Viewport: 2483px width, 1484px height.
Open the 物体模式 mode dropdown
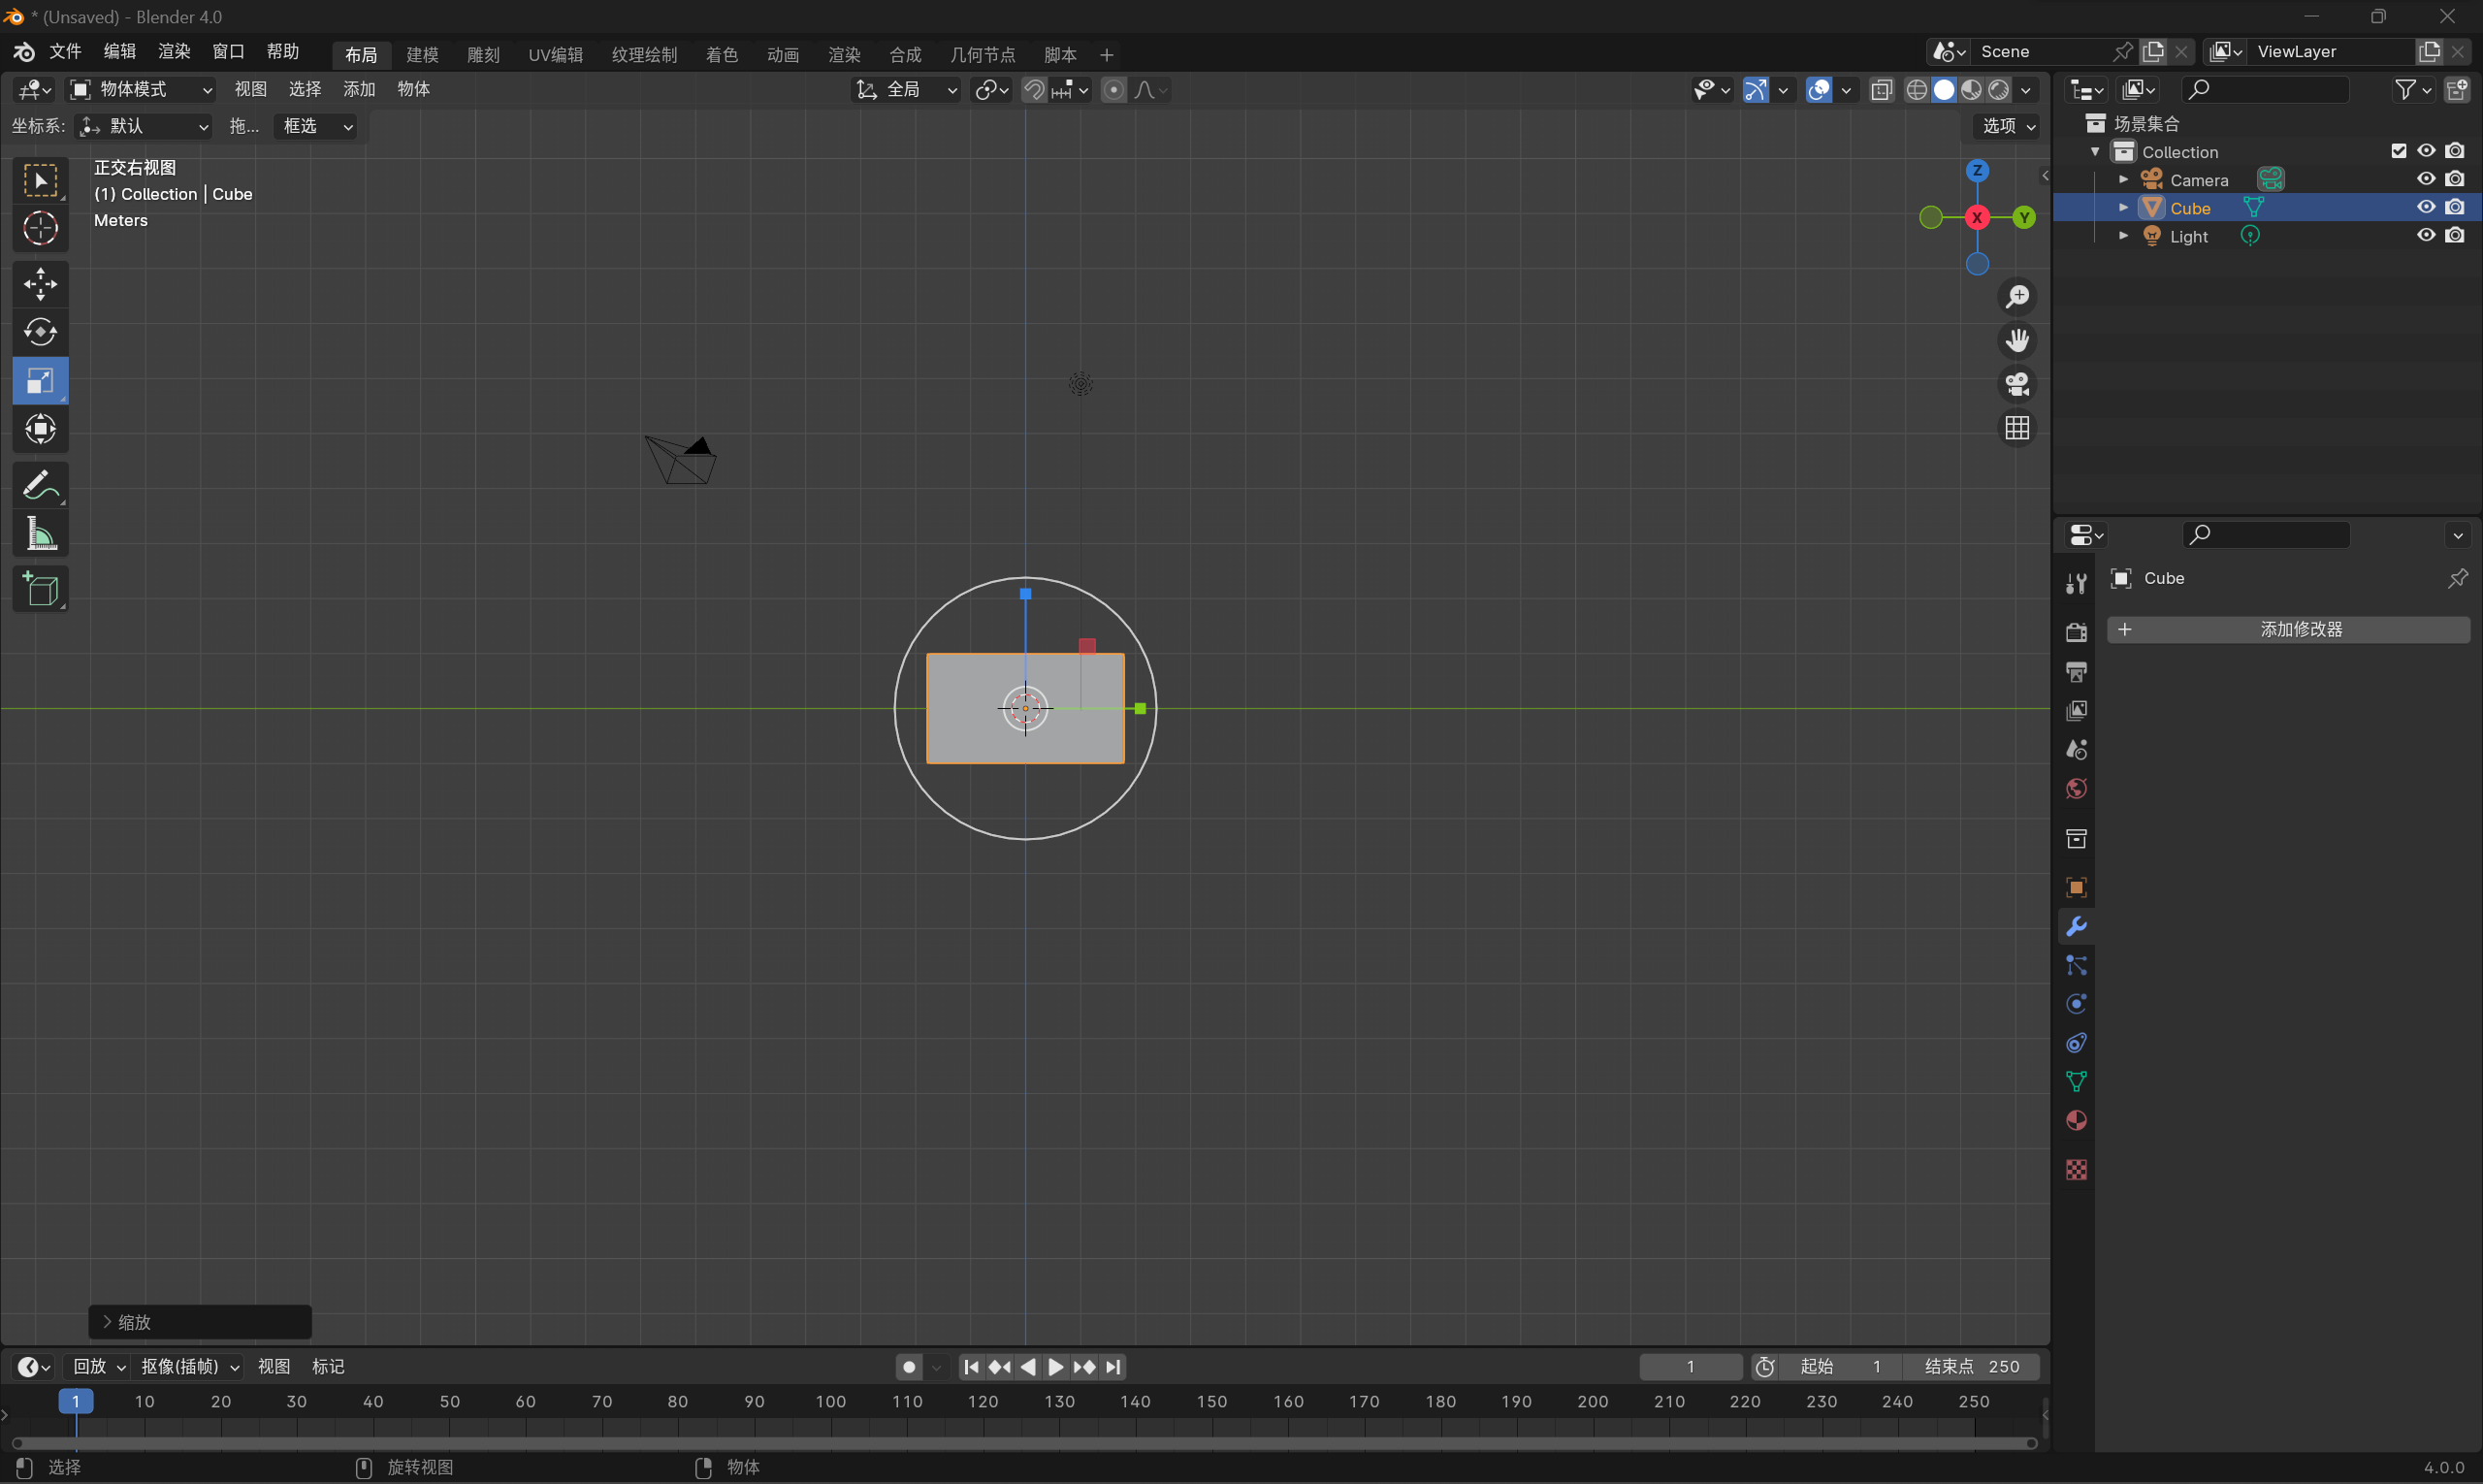point(141,89)
